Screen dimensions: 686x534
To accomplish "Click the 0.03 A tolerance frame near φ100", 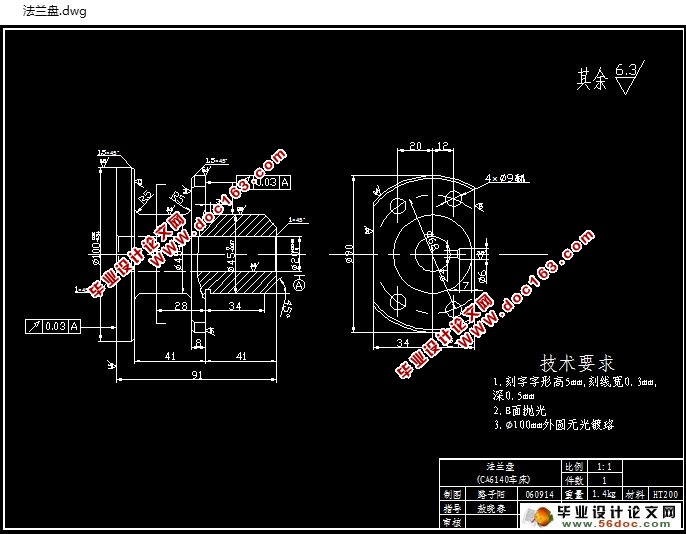I will coord(53,326).
